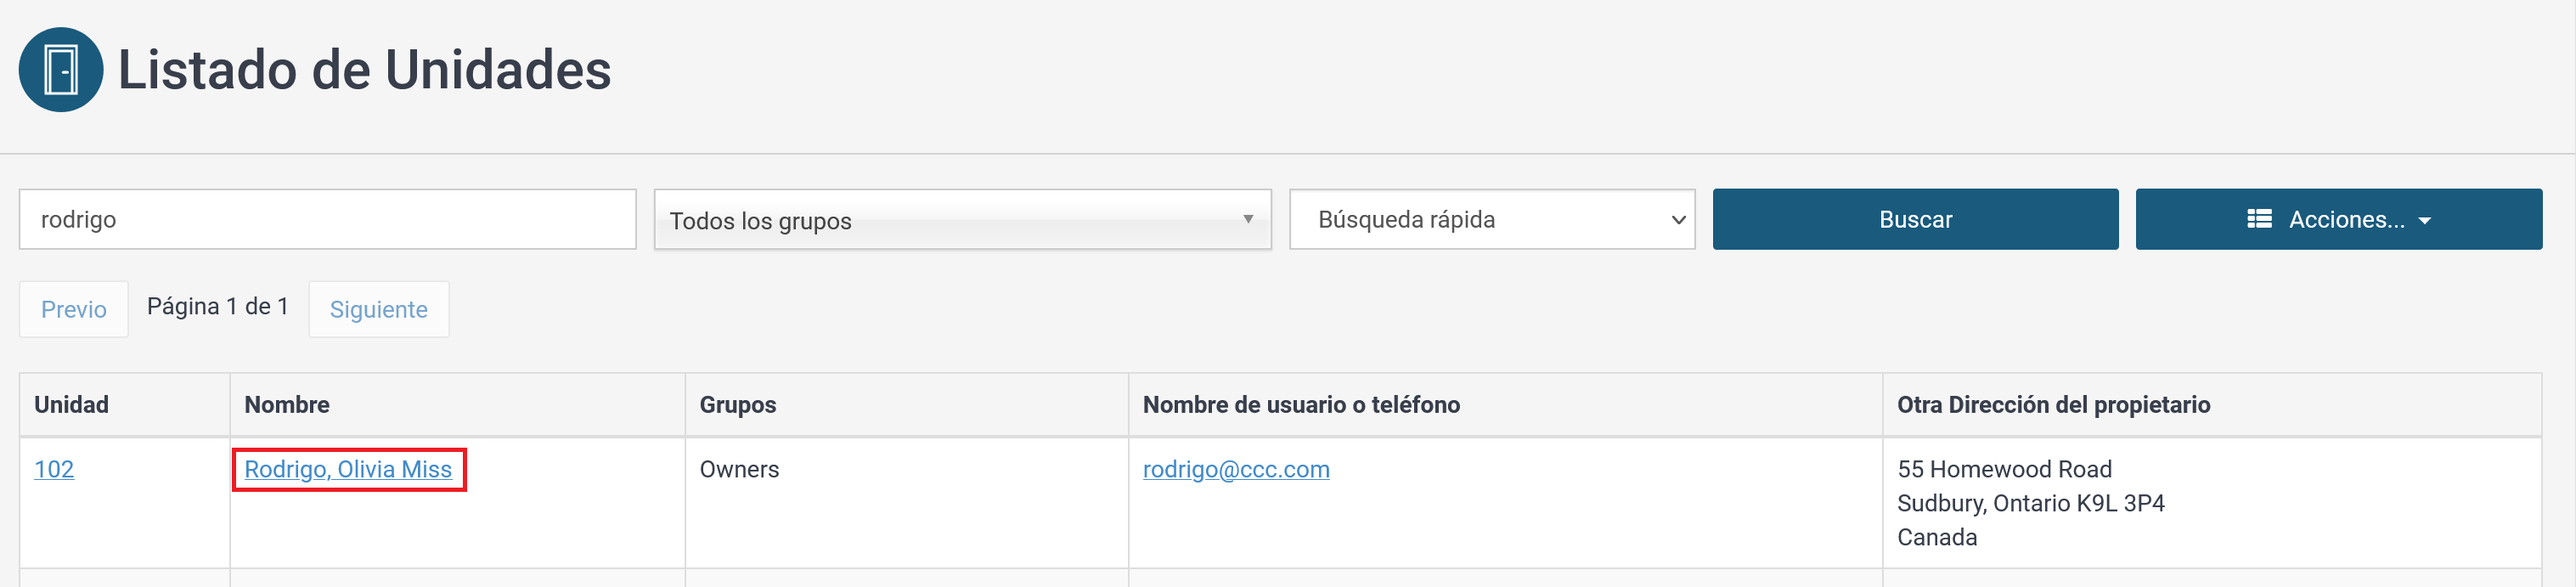Open the 'Rodrigo, Olivia Miss' name link

coord(348,469)
